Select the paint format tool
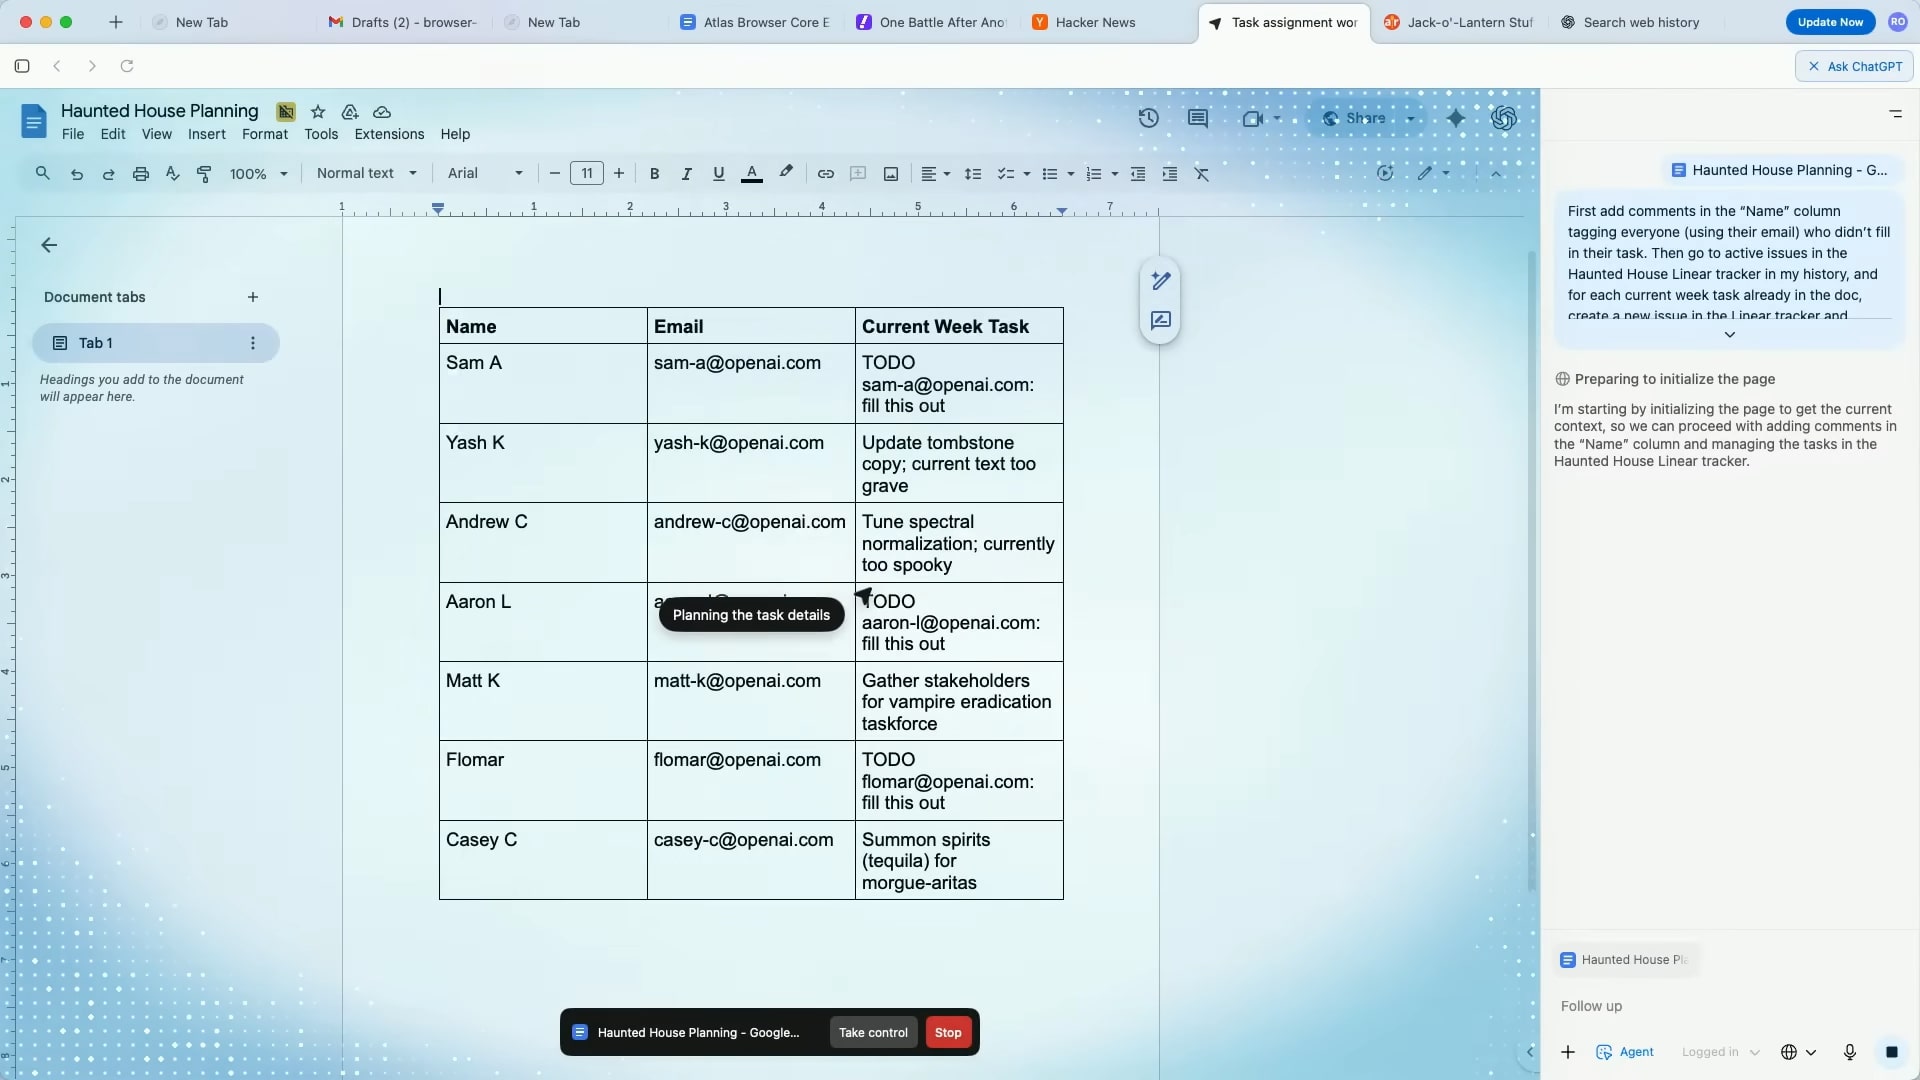 tap(204, 174)
